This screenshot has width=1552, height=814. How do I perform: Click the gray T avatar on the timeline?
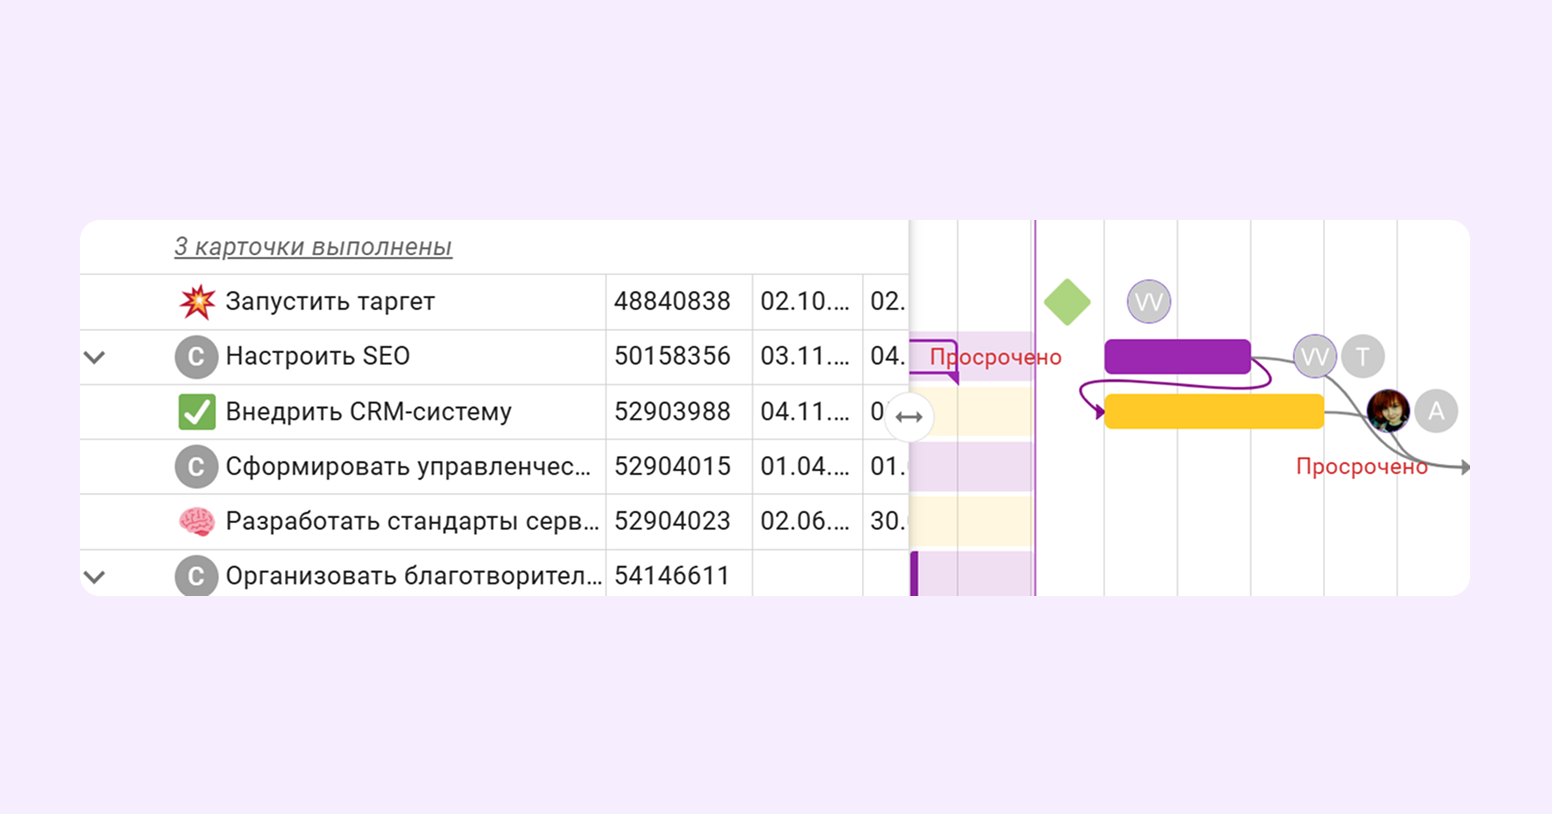1362,356
